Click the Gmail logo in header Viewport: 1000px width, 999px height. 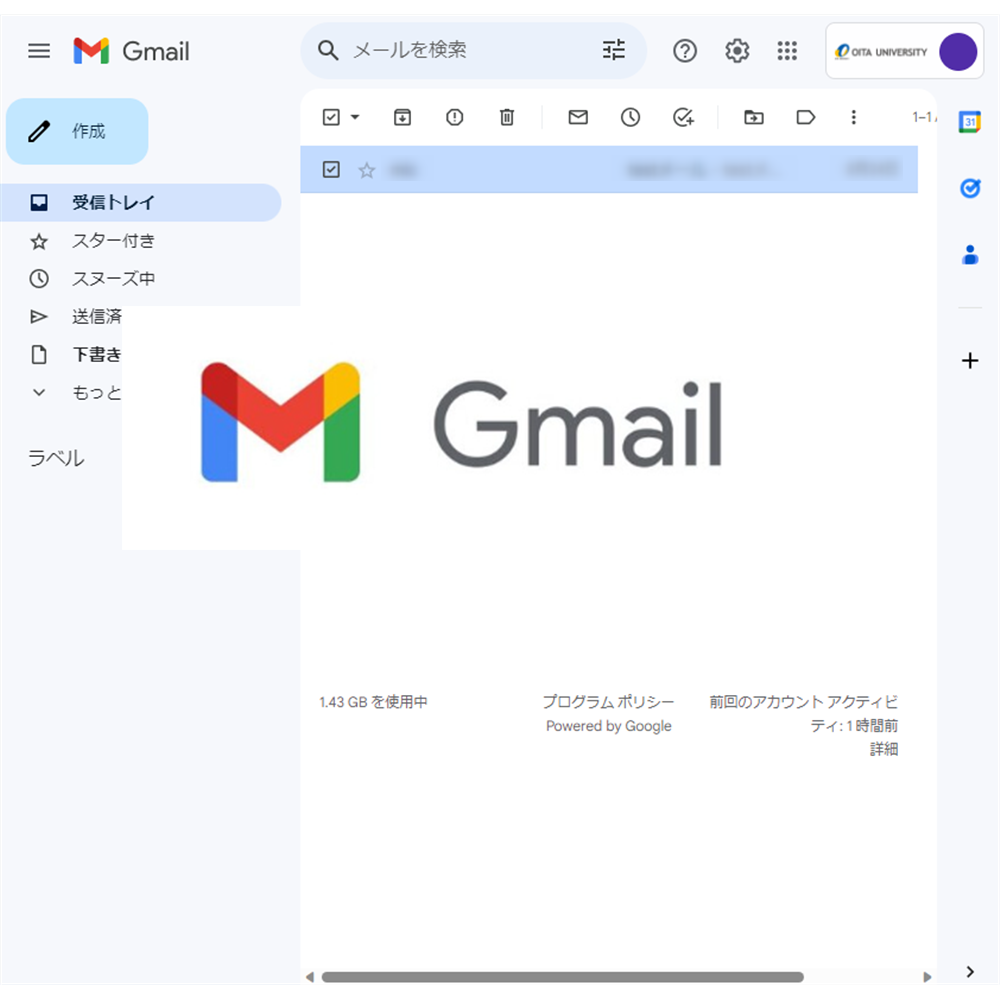(x=131, y=50)
